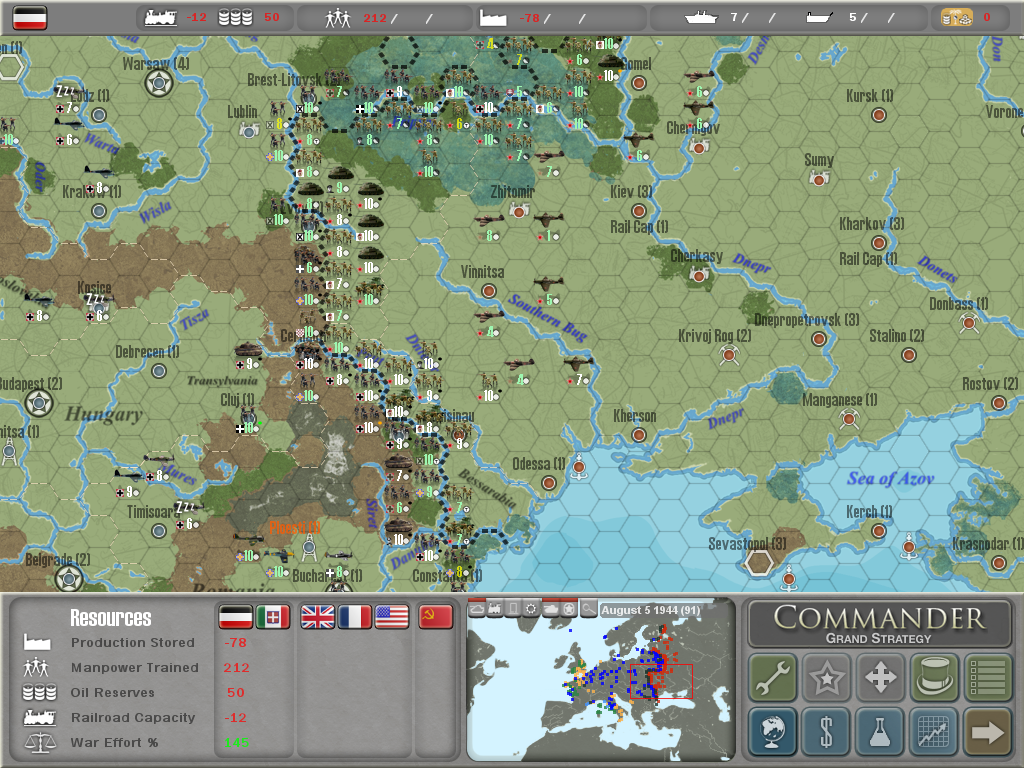The image size is (1024, 768).
Task: Open the top hat diplomacy button
Action: [x=934, y=677]
